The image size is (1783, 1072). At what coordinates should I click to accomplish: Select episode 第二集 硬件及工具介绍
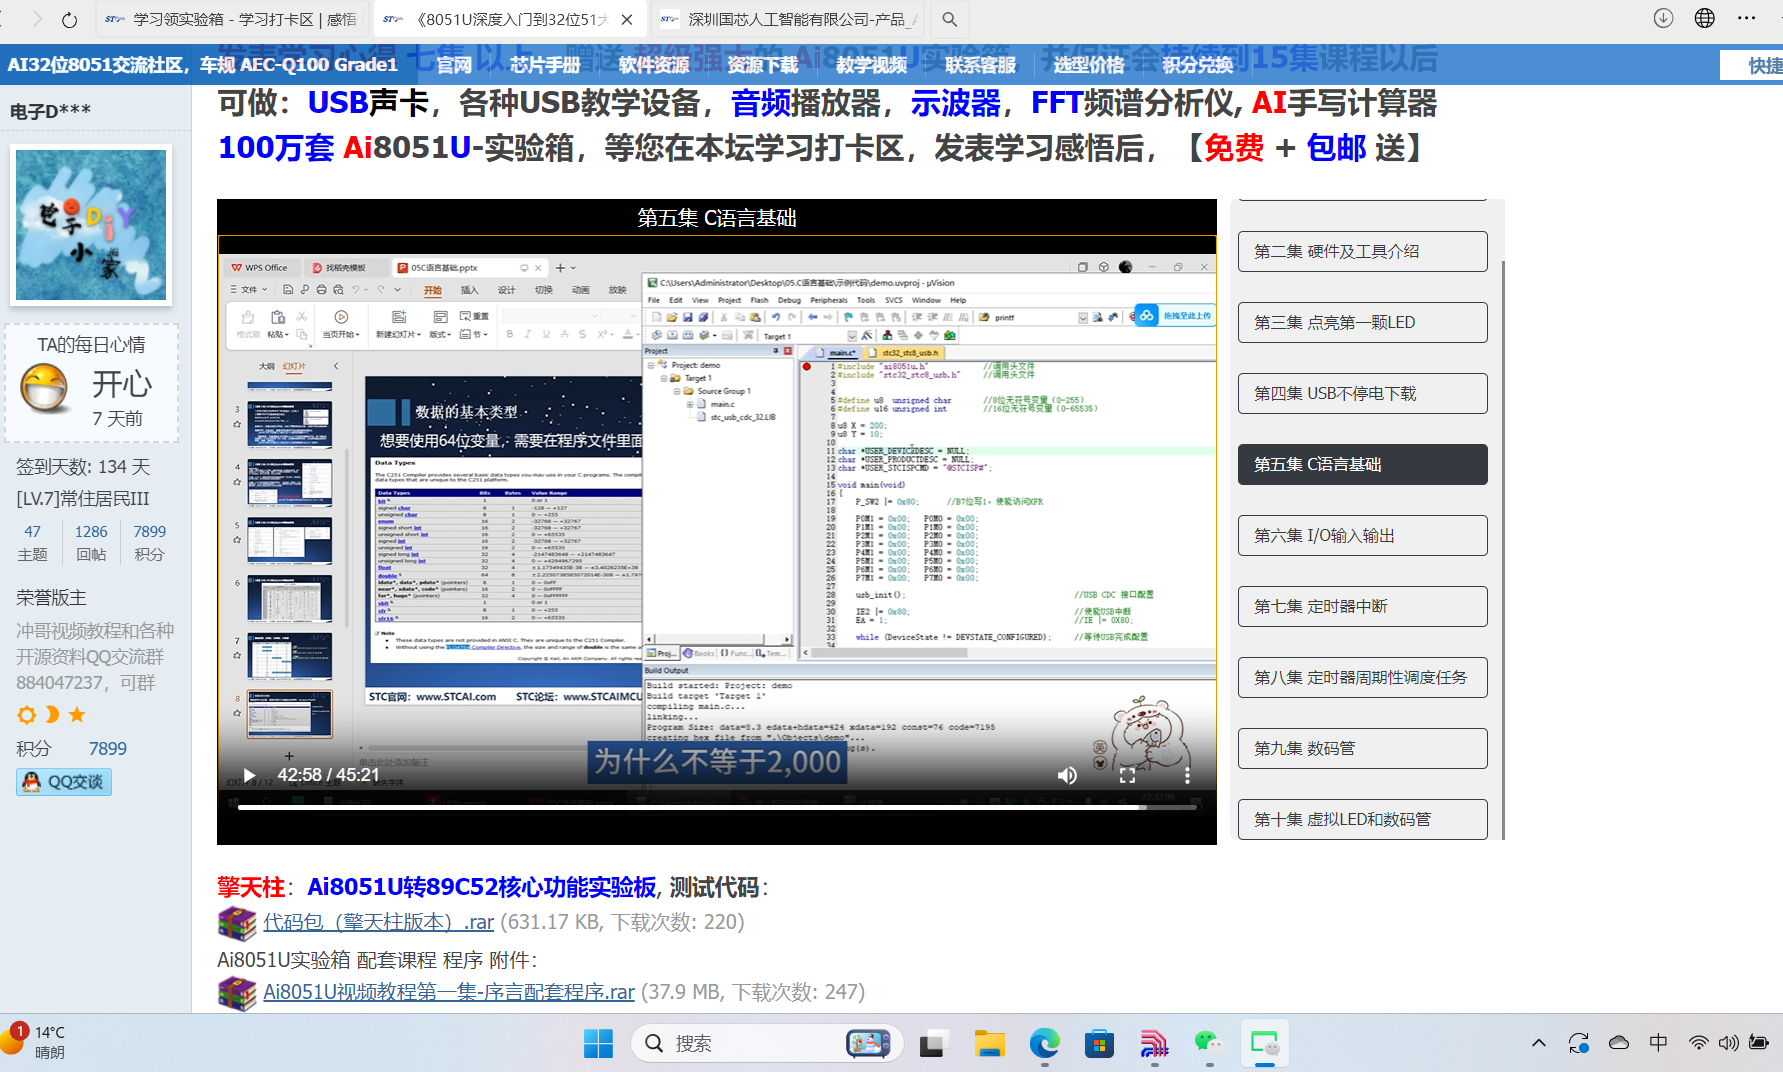tap(1362, 252)
